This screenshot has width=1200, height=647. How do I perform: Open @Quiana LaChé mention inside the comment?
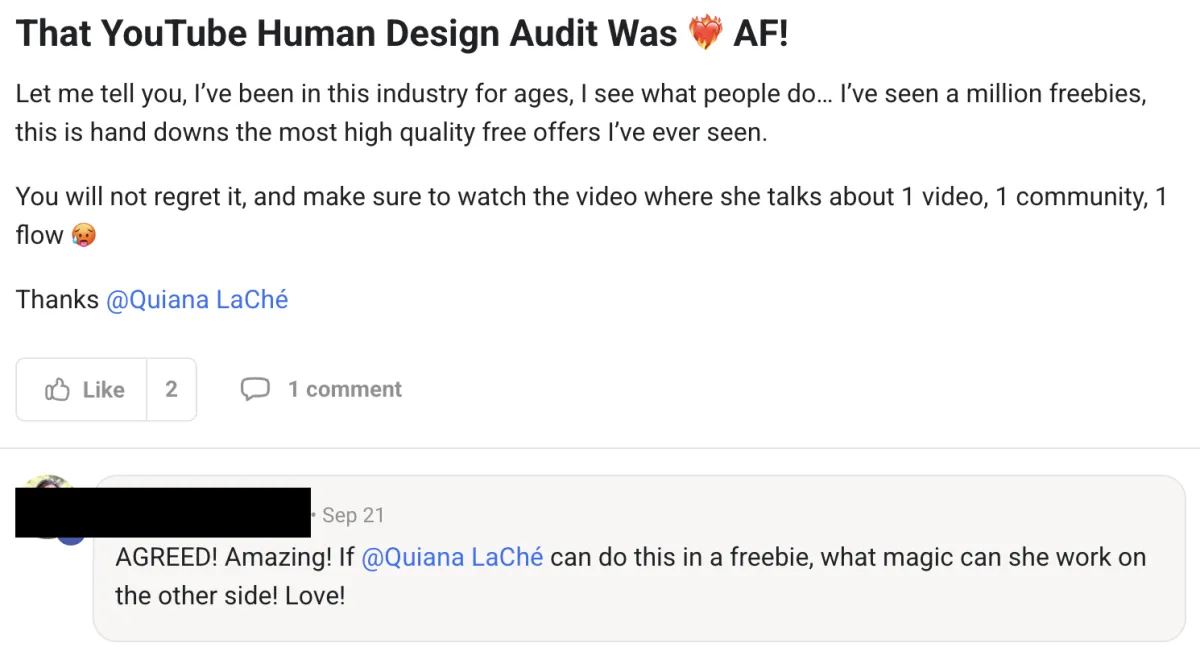[x=452, y=557]
